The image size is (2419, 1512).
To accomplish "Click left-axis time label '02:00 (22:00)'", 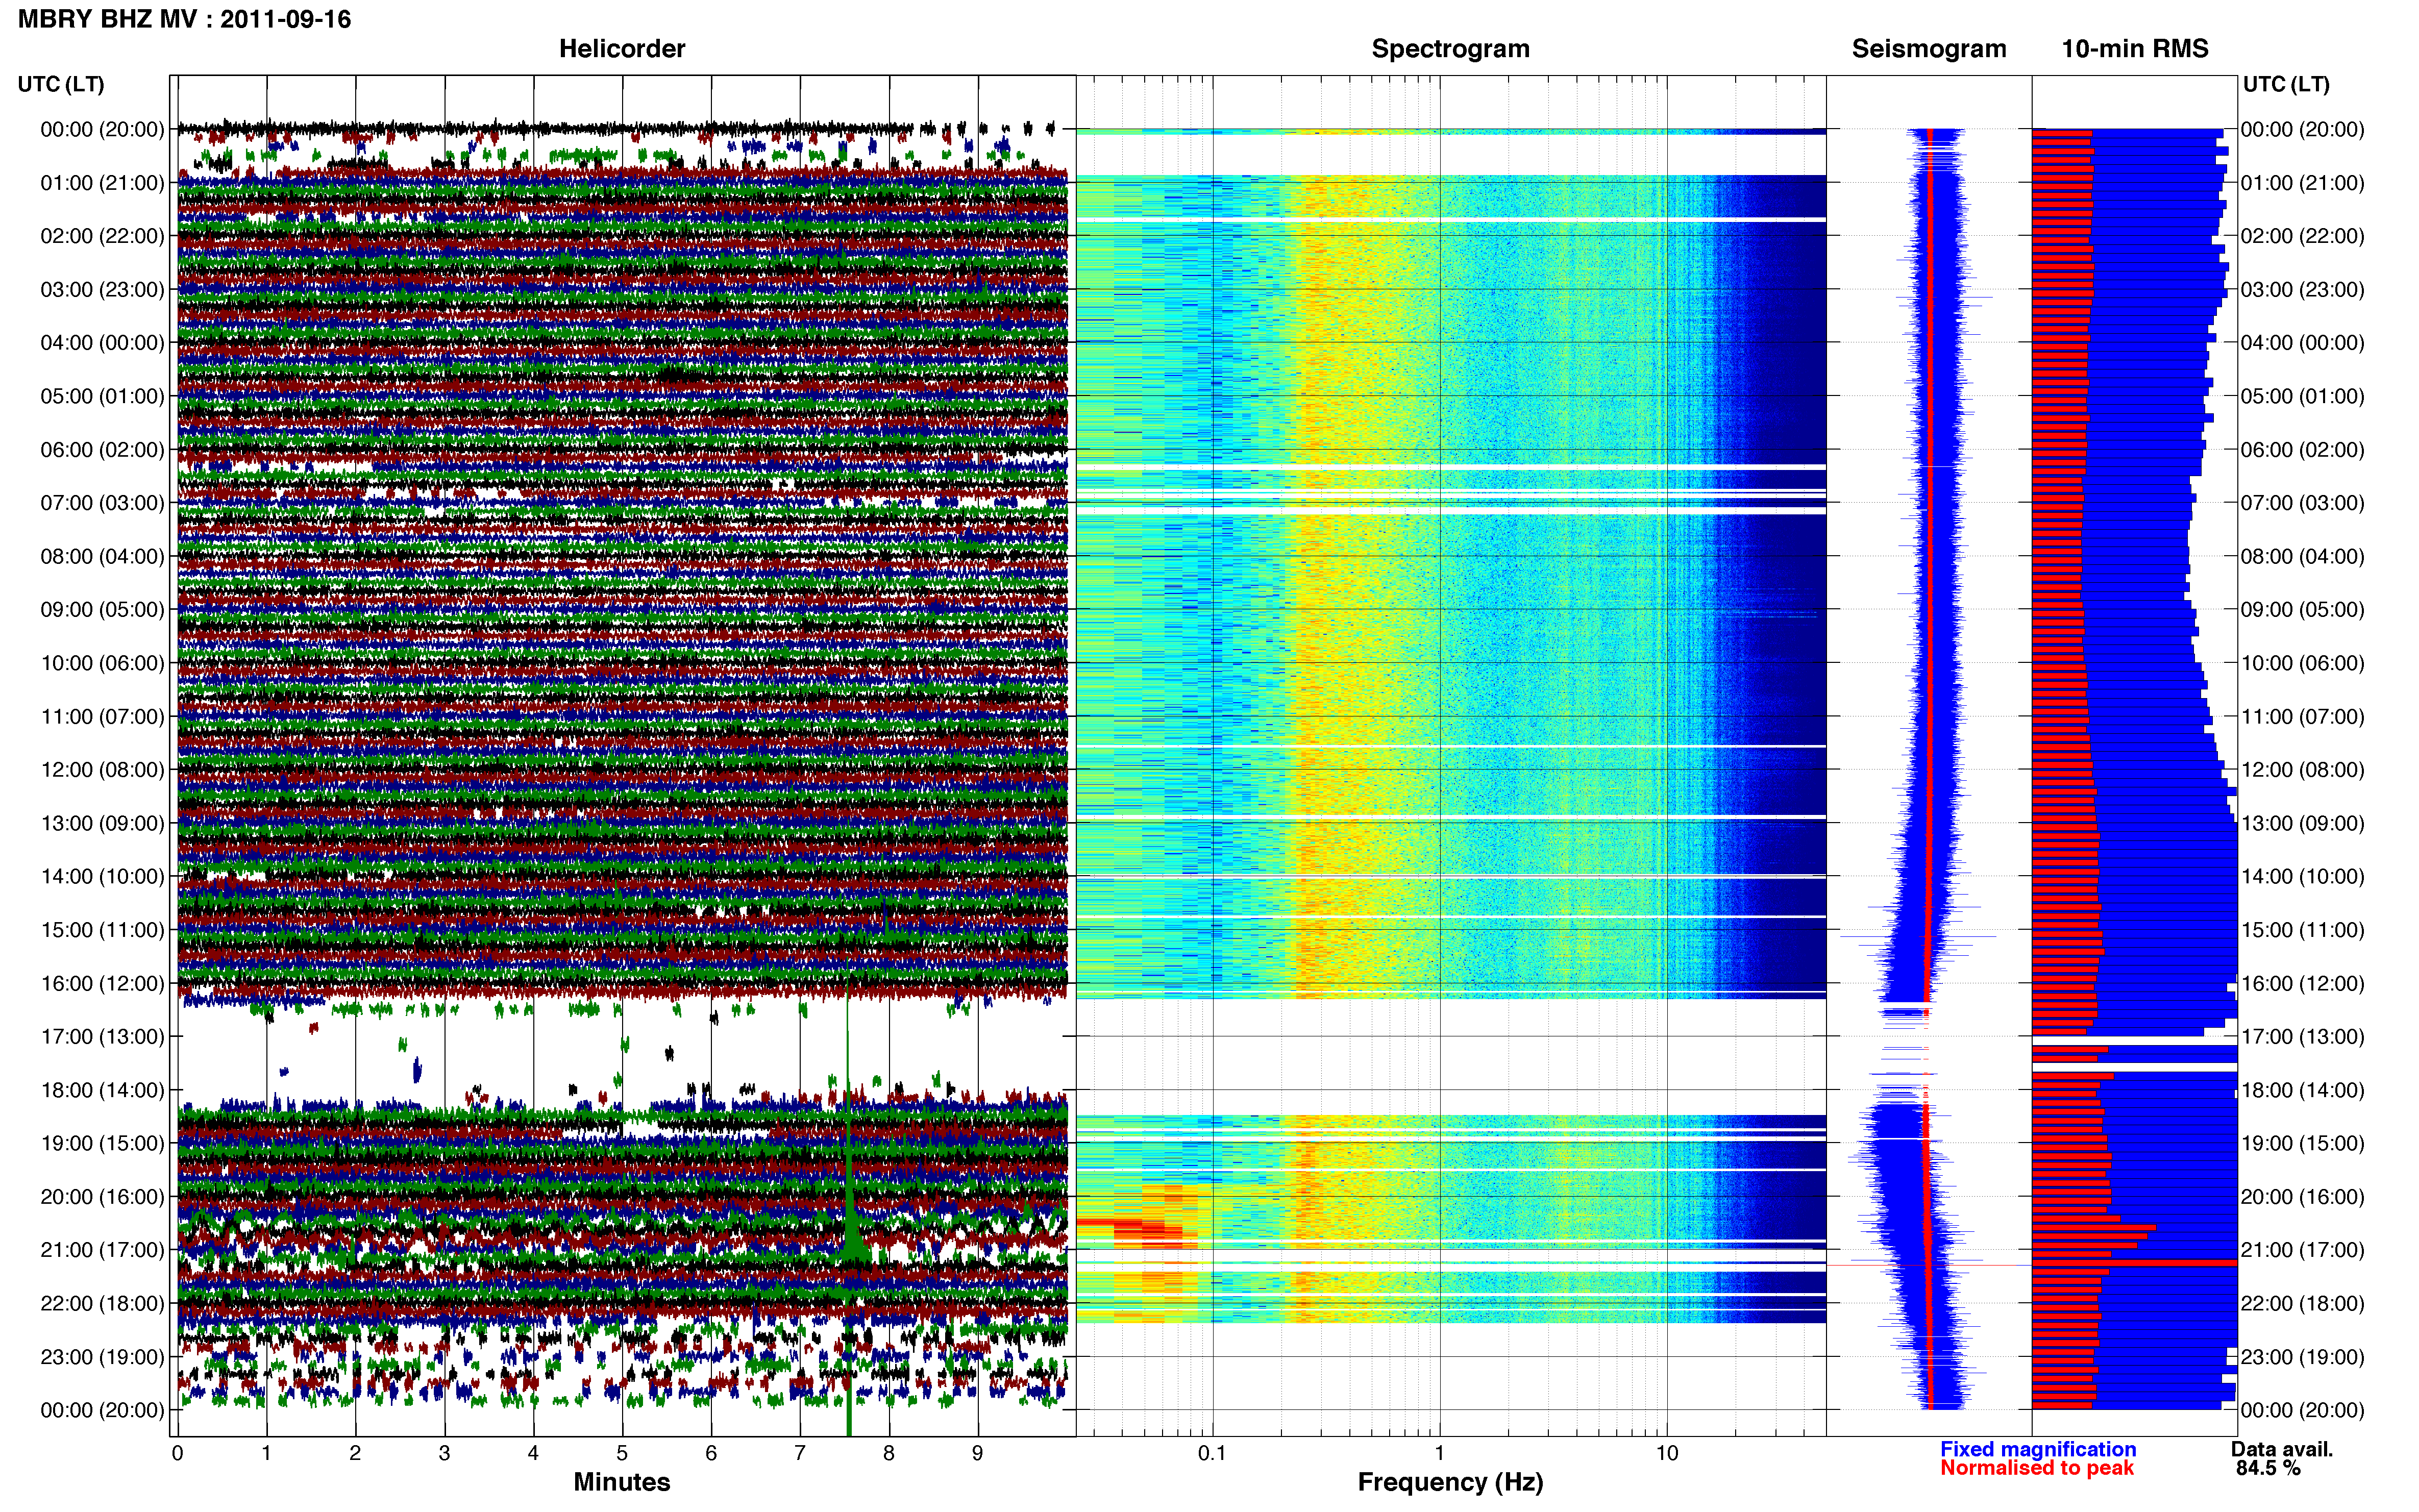I will coord(102,236).
